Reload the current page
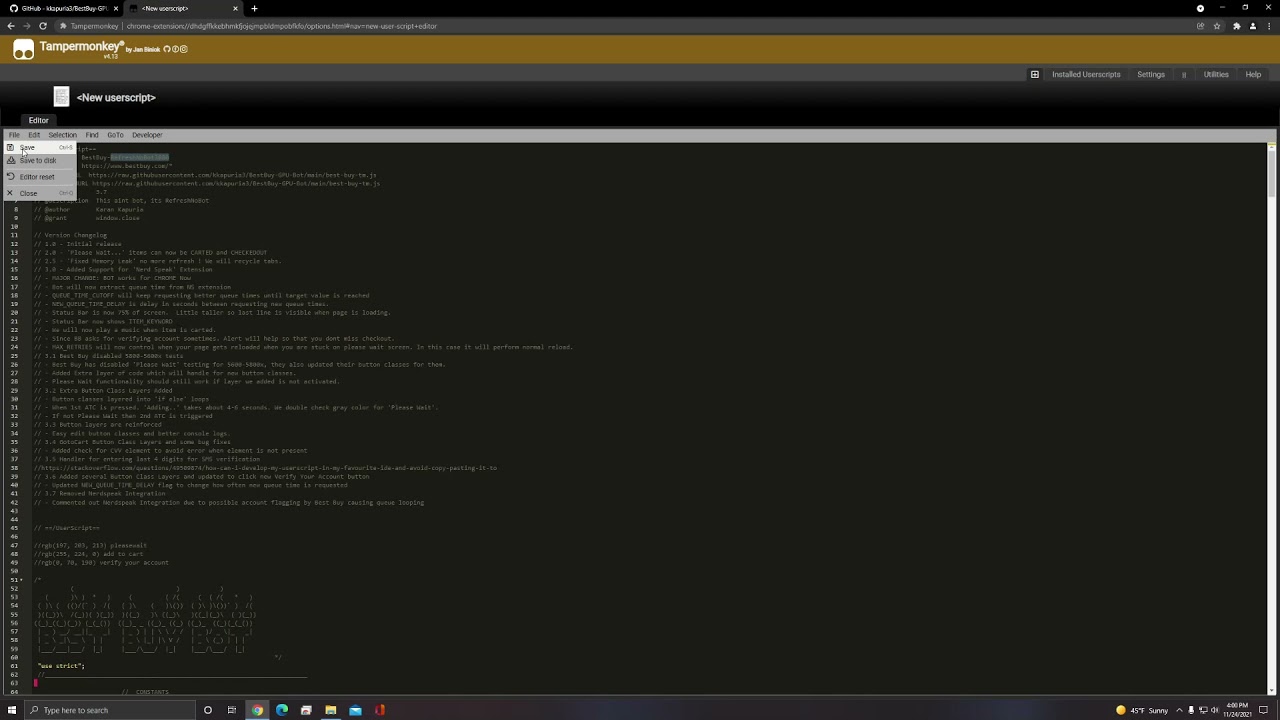1280x720 pixels. pos(45,26)
